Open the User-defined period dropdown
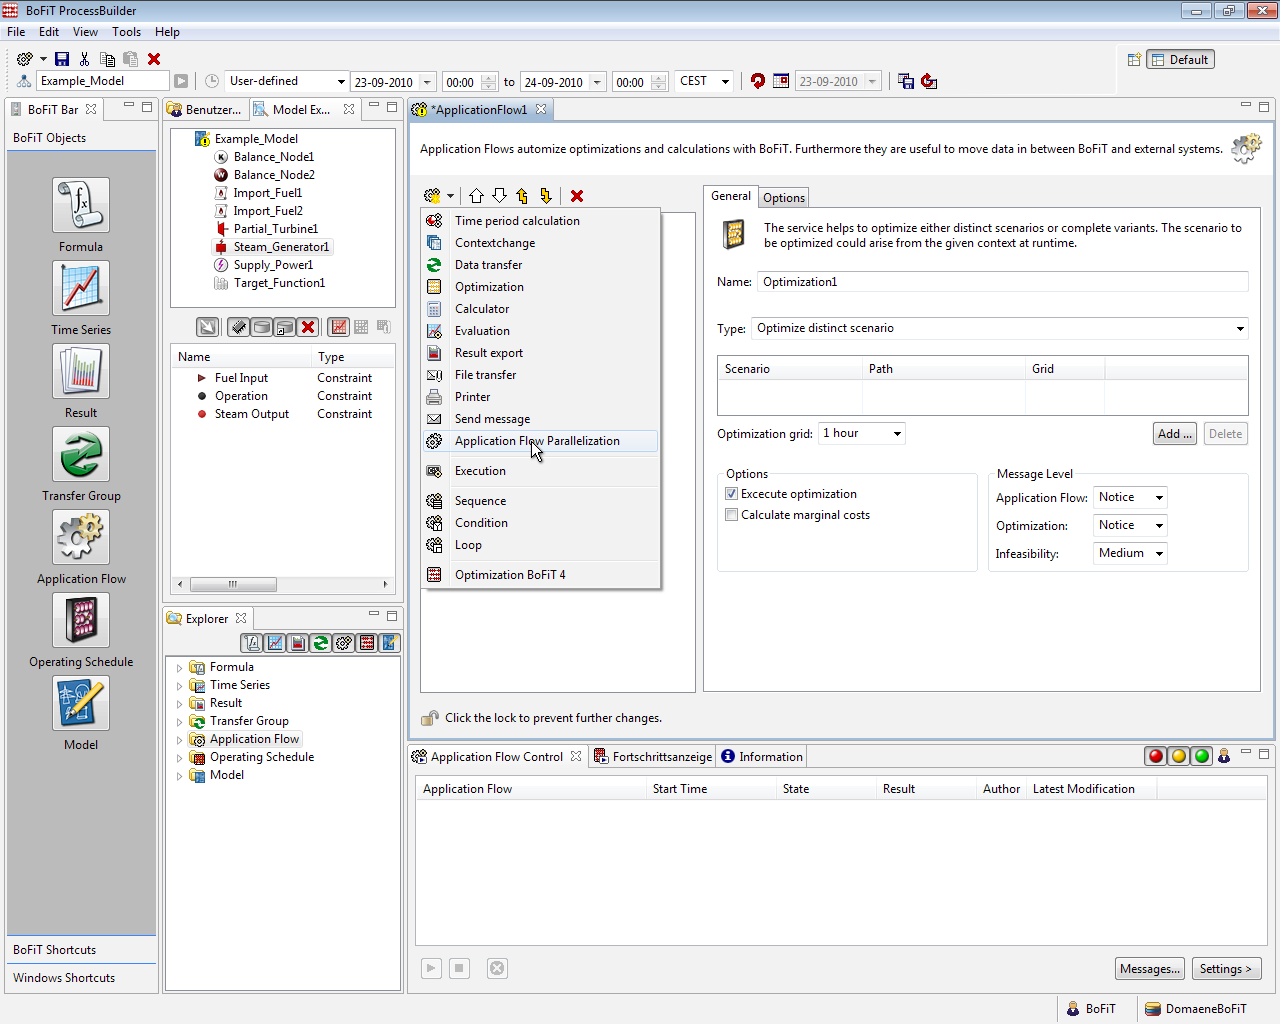Image resolution: width=1280 pixels, height=1024 pixels. [286, 81]
